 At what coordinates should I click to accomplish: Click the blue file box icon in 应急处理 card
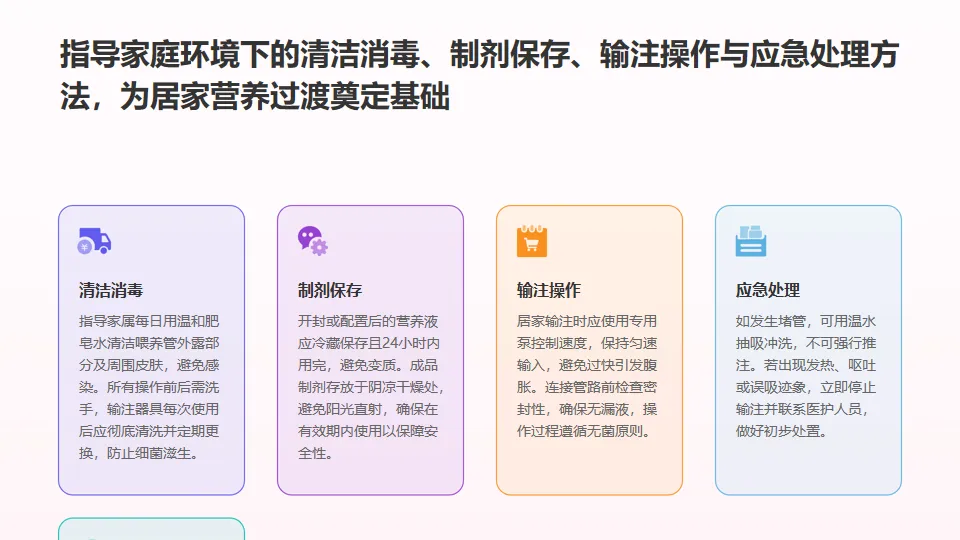point(751,241)
